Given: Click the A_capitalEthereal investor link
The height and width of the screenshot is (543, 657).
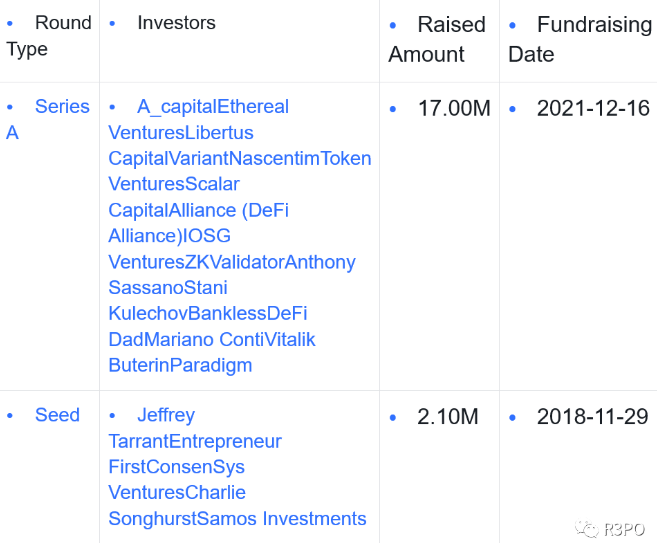Looking at the screenshot, I should 213,106.
